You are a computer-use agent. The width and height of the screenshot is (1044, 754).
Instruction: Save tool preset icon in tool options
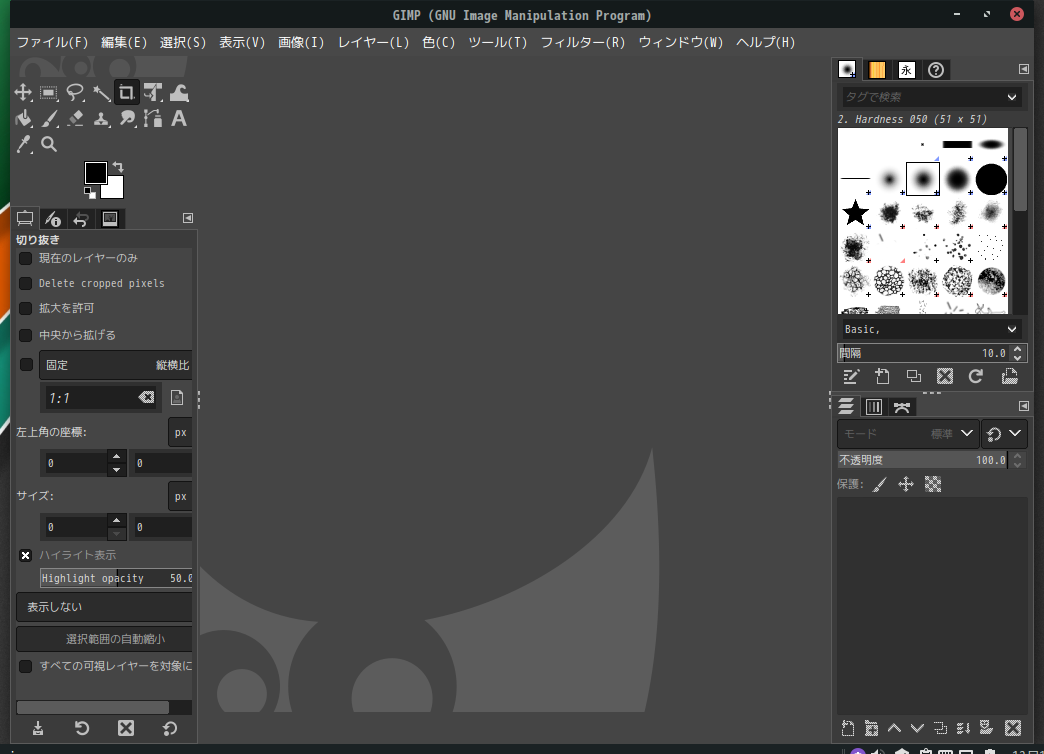(x=38, y=728)
